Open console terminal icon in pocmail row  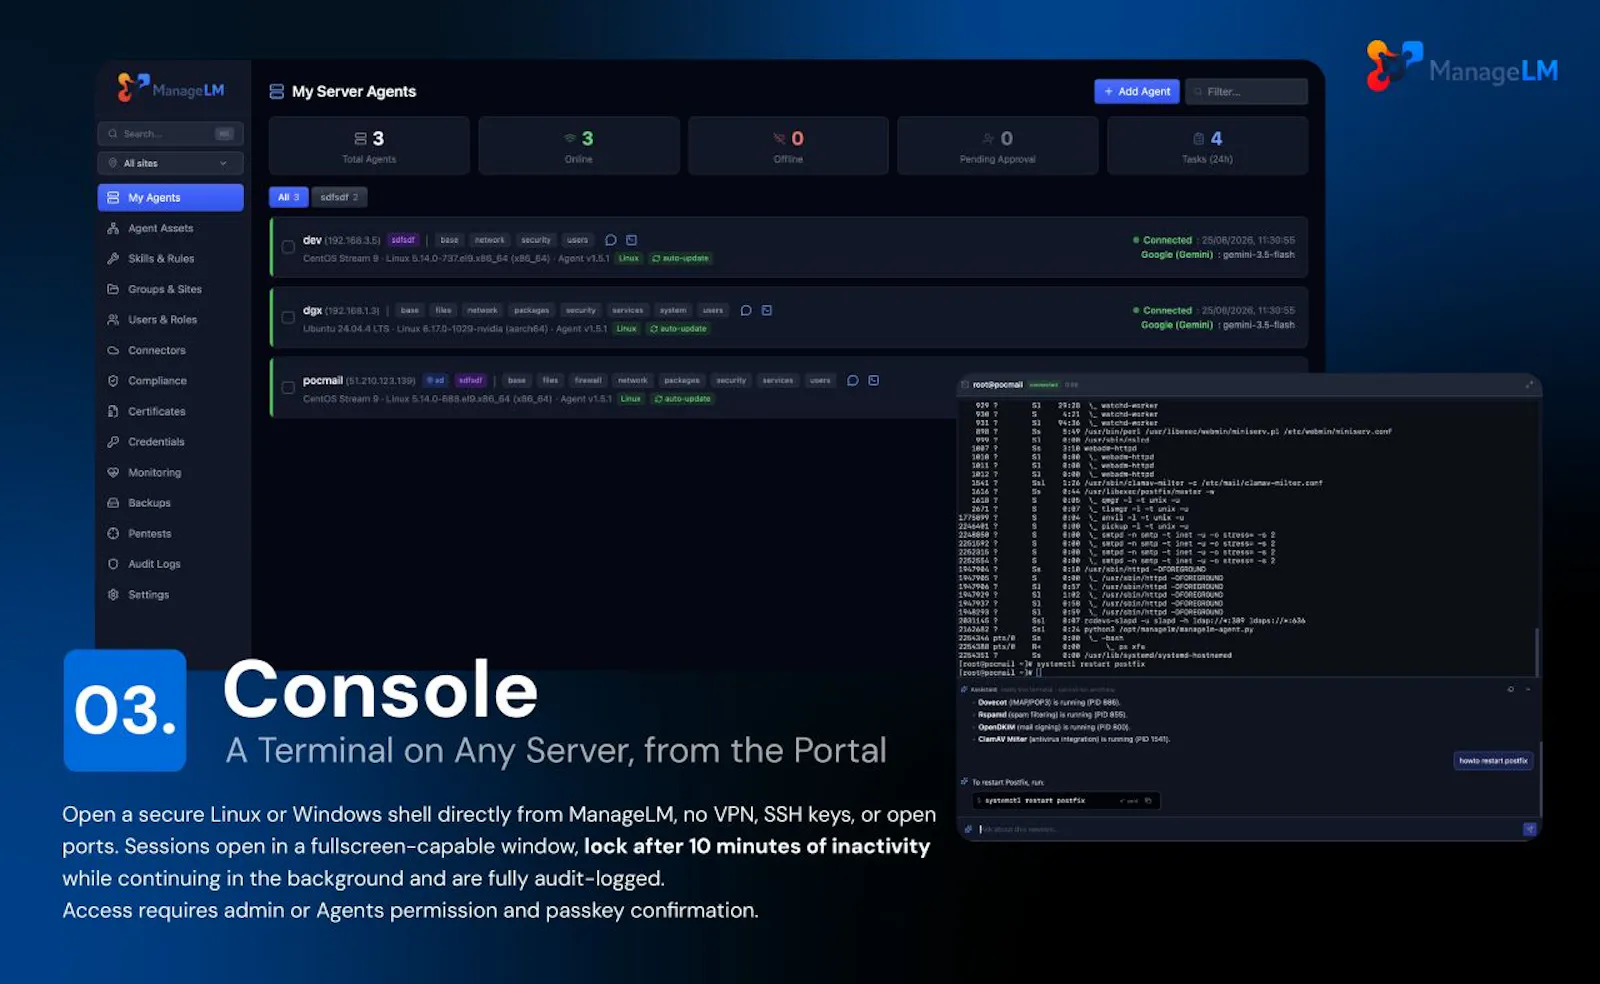click(x=874, y=380)
